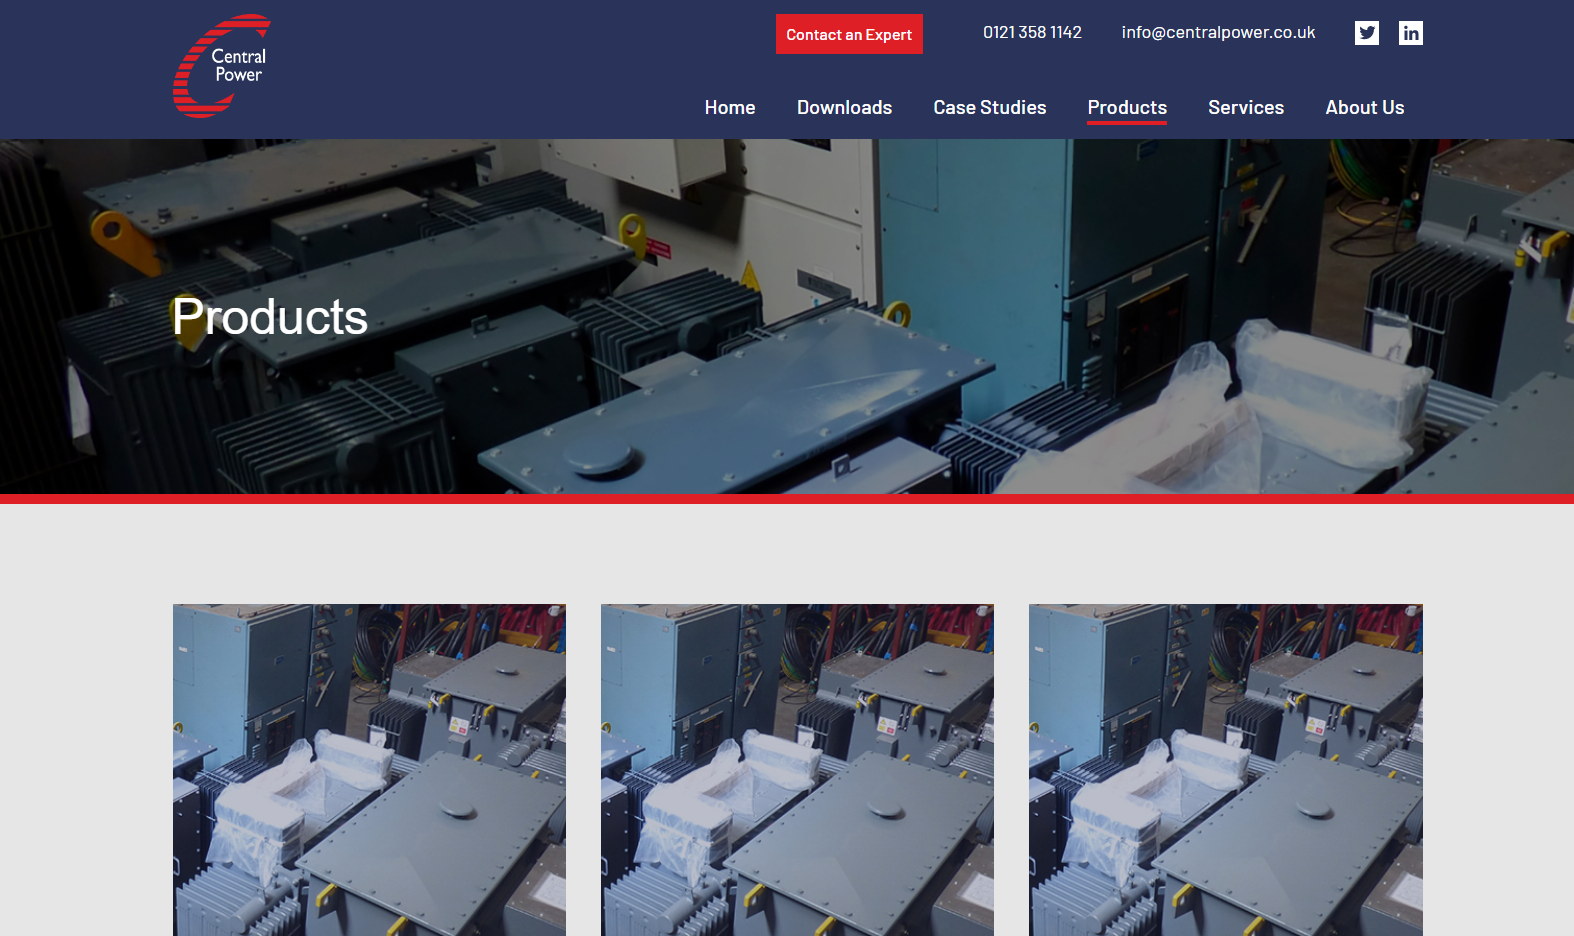
Task: Go to the Home menu item
Action: tap(729, 108)
